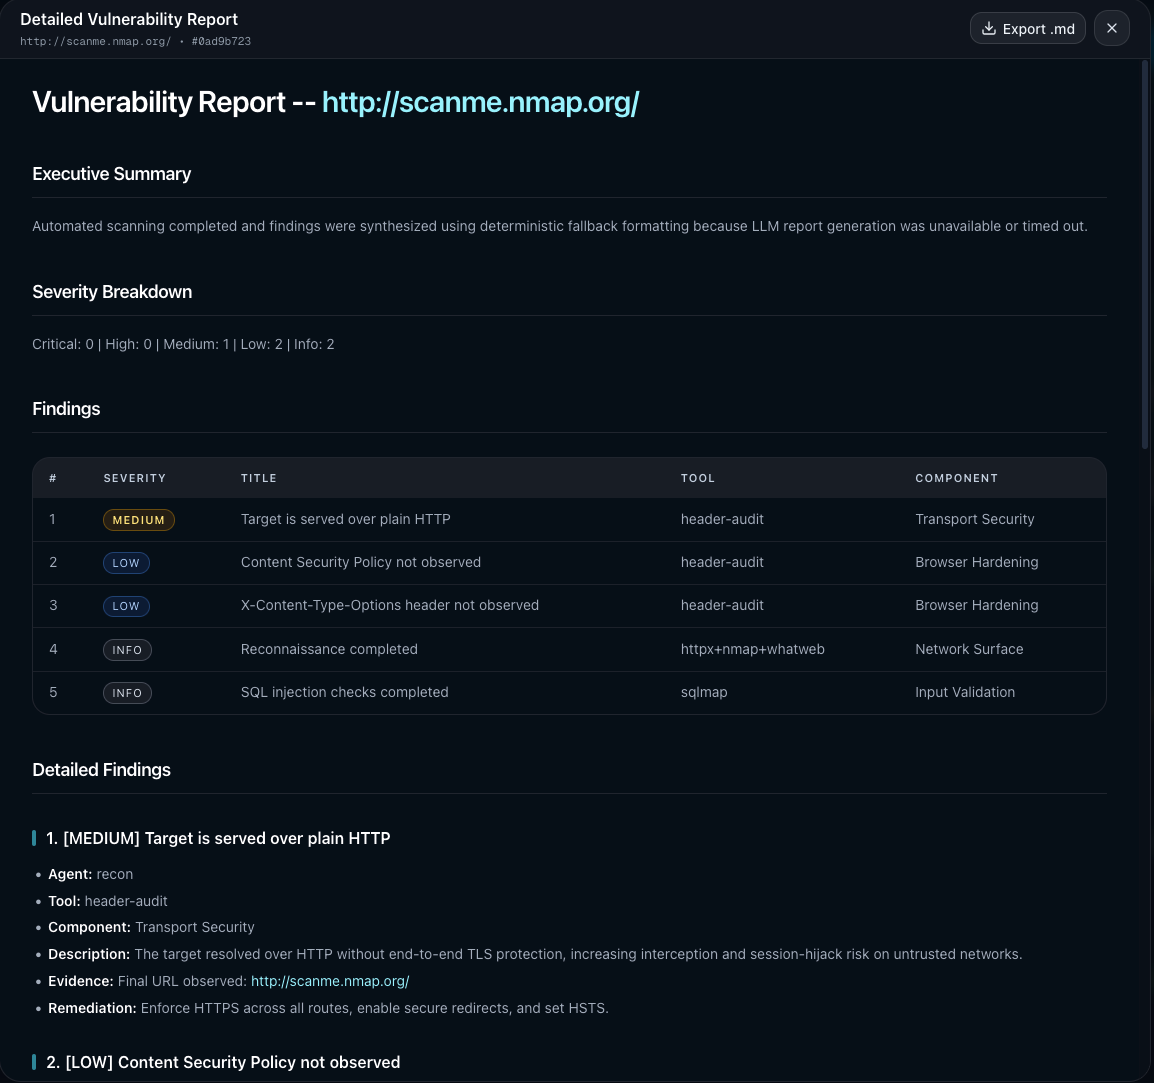The height and width of the screenshot is (1083, 1154).
Task: Click the LOW badge for Content Security Policy
Action: [126, 563]
